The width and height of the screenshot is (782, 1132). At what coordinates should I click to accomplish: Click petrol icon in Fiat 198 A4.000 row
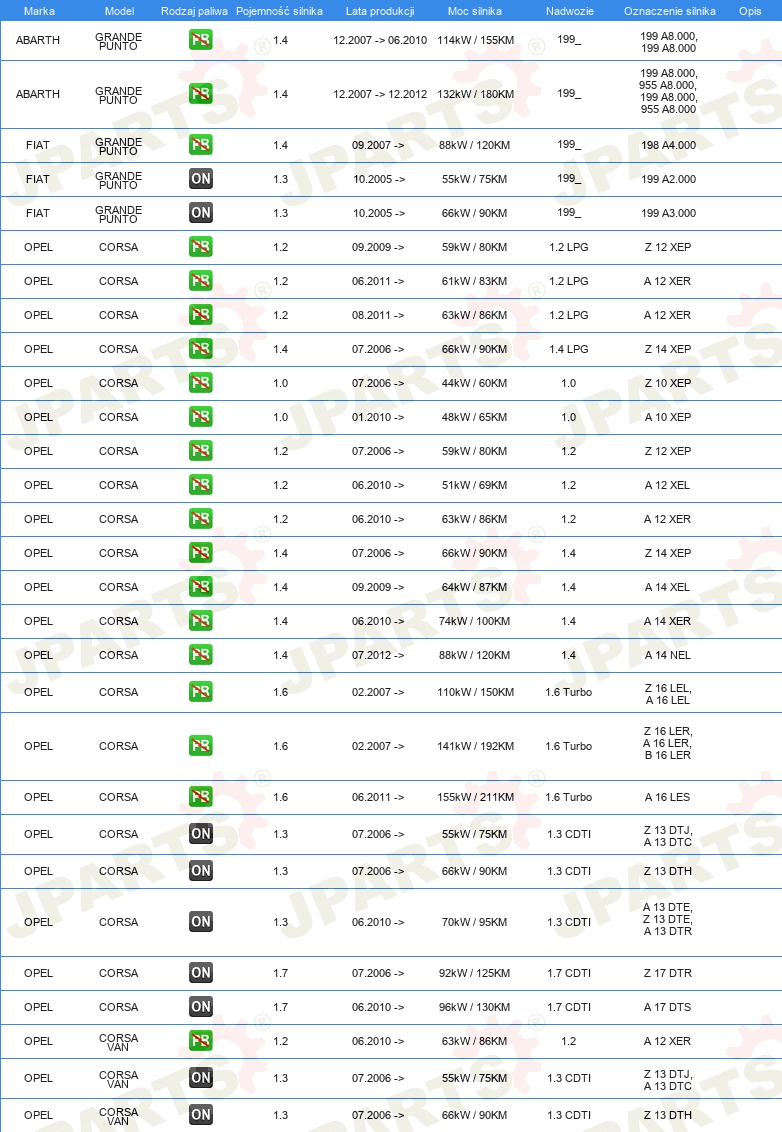click(201, 144)
